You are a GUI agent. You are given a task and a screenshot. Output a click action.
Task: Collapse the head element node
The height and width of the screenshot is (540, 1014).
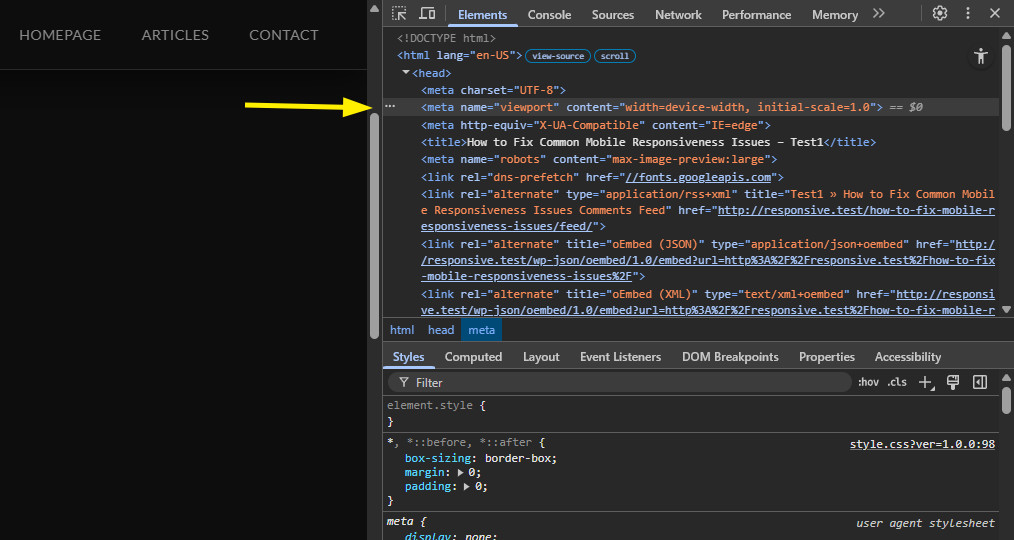(x=406, y=72)
